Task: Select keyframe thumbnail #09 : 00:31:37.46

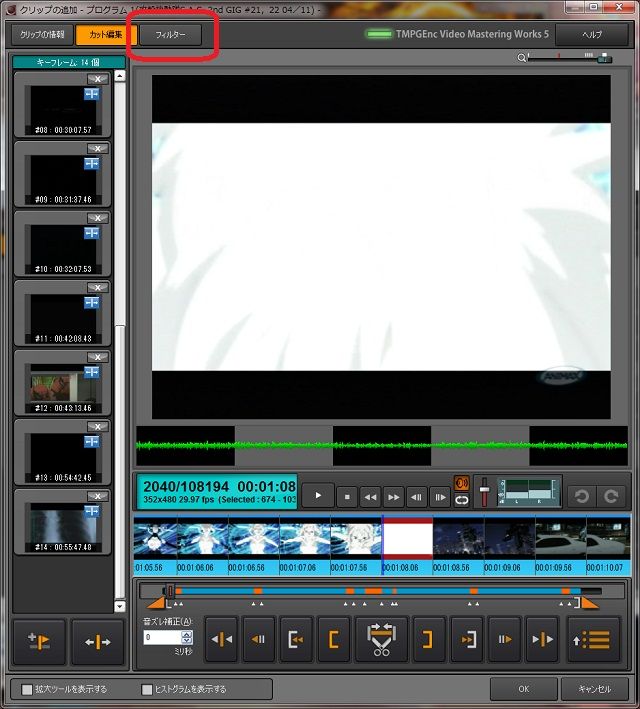Action: (x=62, y=175)
